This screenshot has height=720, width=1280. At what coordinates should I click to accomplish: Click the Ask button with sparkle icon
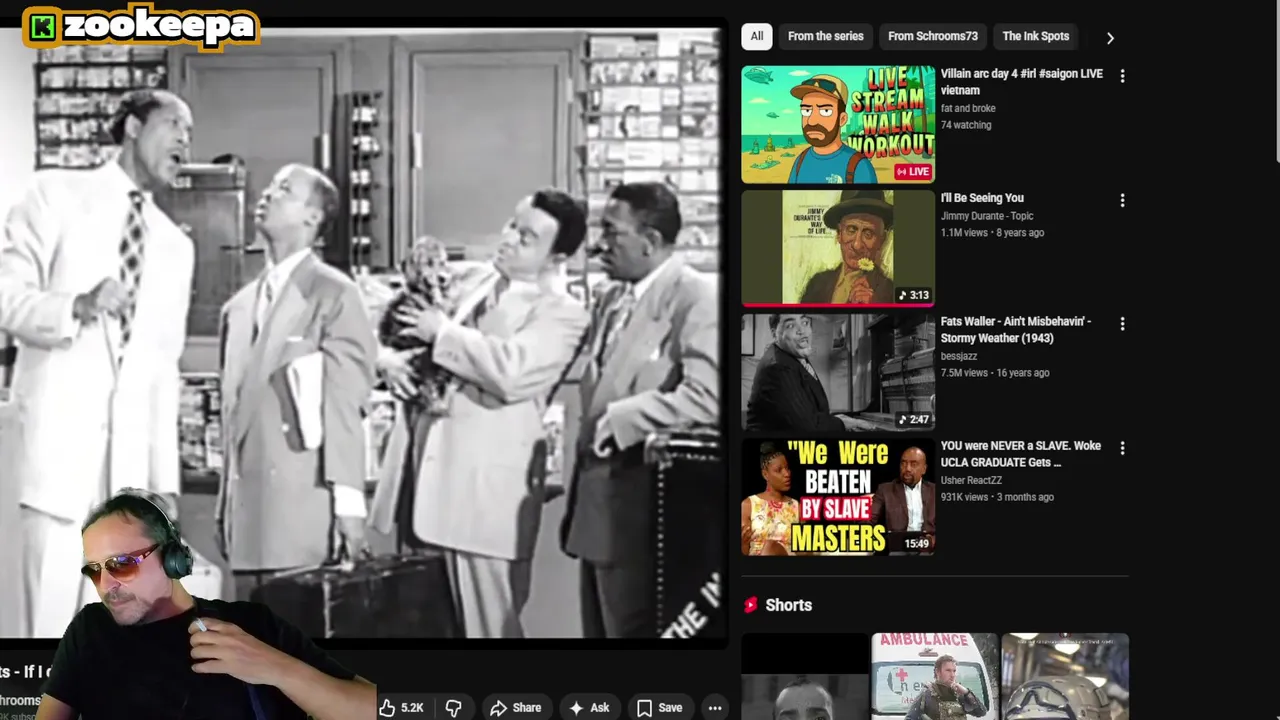coord(589,708)
